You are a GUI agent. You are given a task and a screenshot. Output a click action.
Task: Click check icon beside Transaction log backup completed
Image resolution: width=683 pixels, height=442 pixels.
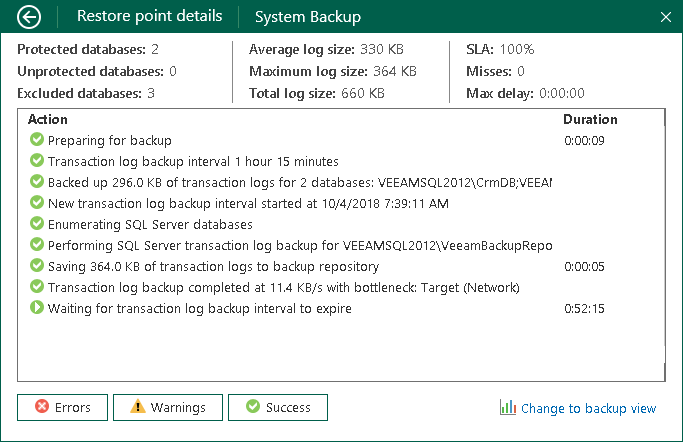pos(37,288)
